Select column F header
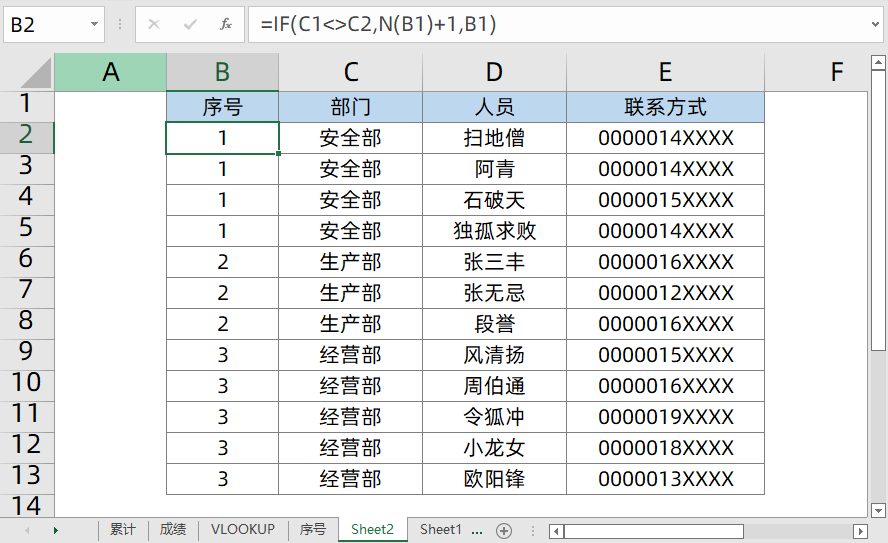The height and width of the screenshot is (543, 888). coord(816,72)
